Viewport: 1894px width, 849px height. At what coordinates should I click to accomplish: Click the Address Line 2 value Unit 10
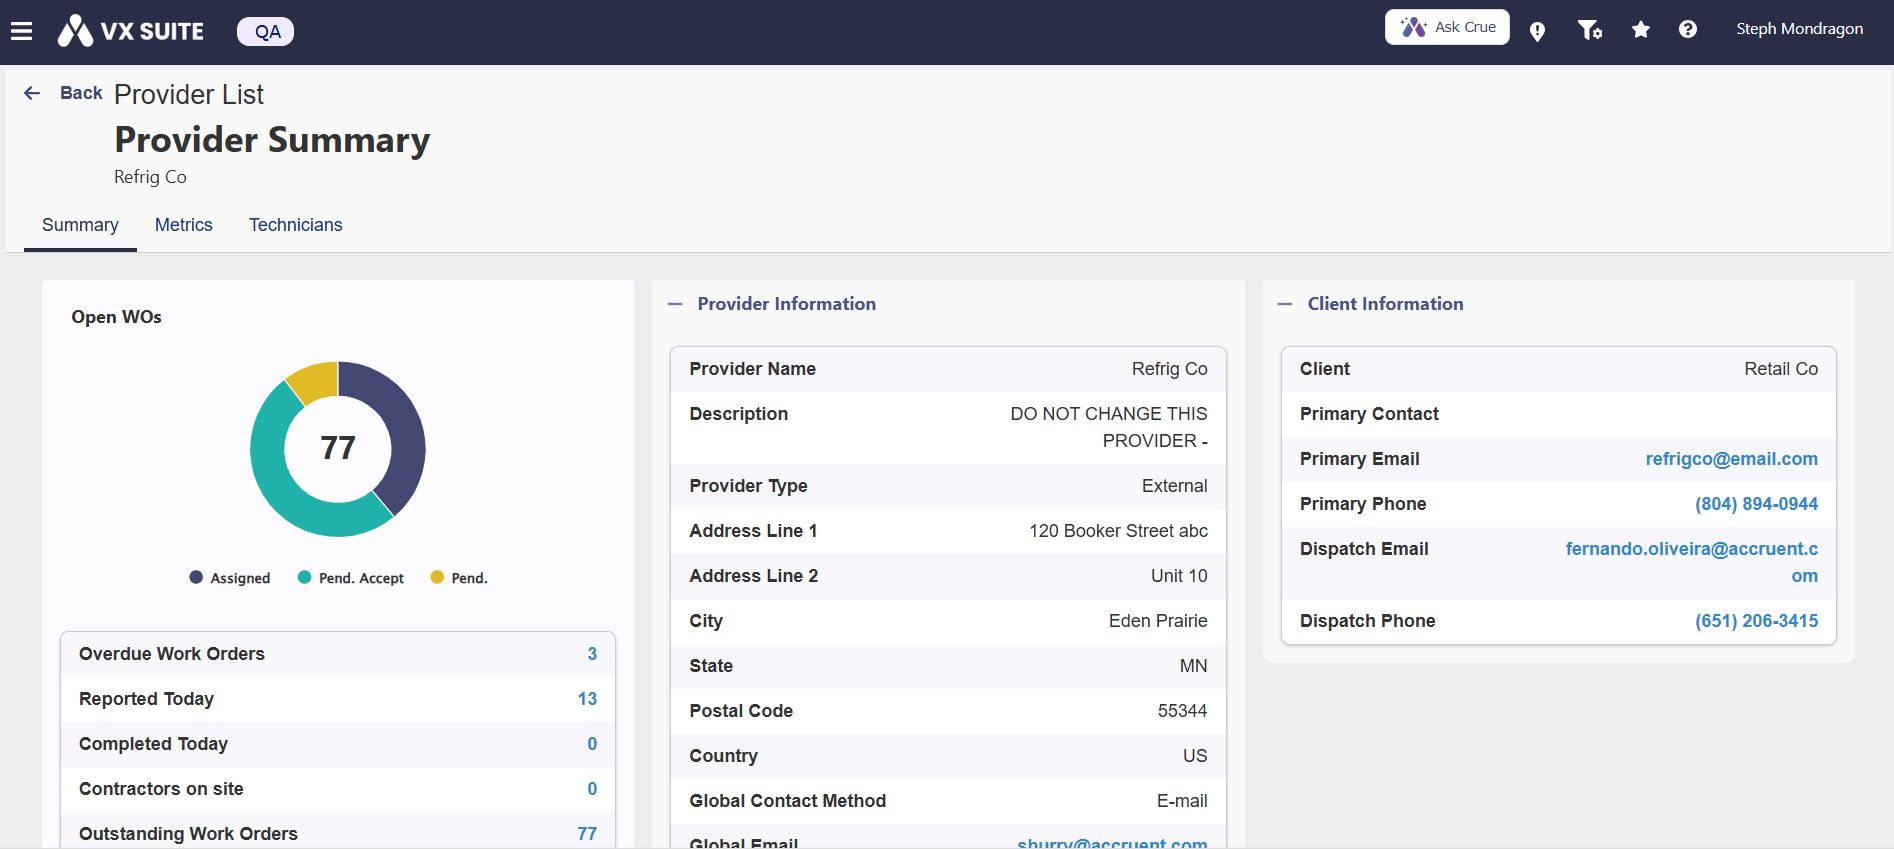click(1179, 576)
